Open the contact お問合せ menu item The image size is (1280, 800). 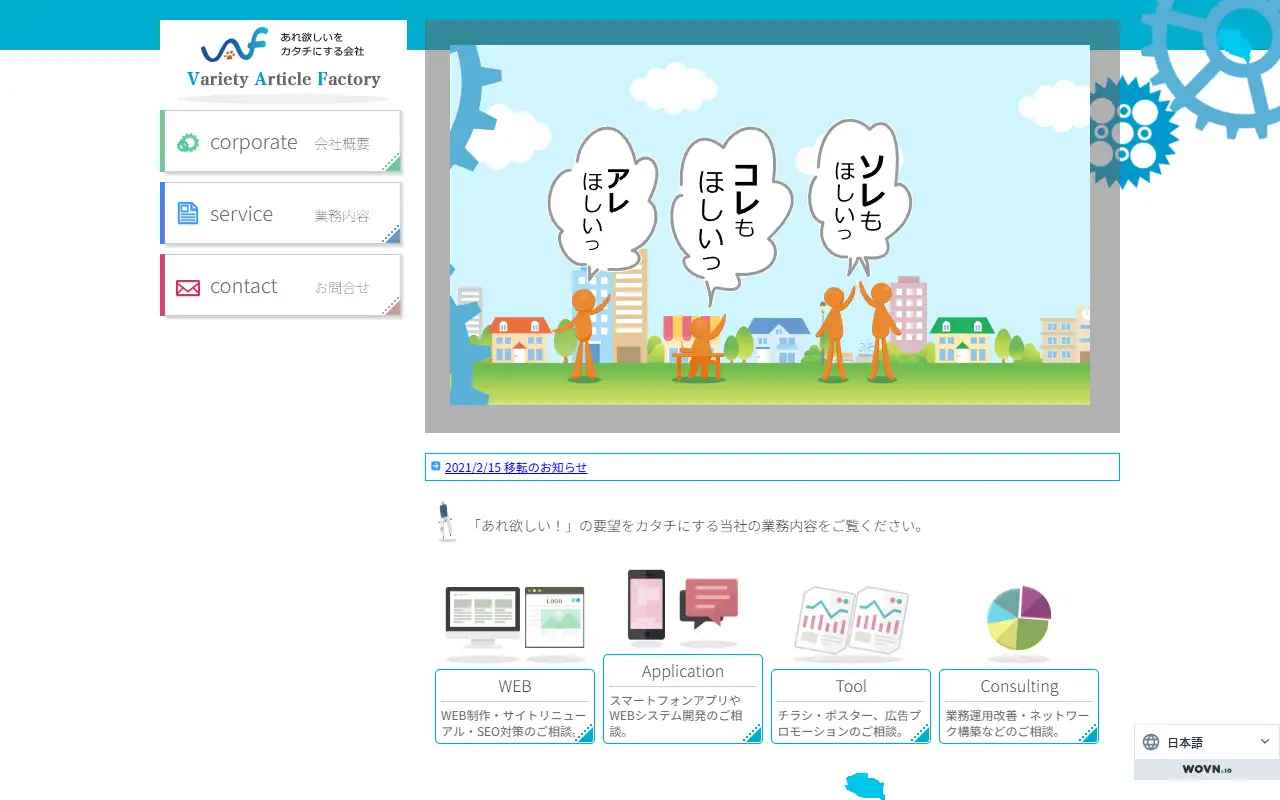[281, 286]
